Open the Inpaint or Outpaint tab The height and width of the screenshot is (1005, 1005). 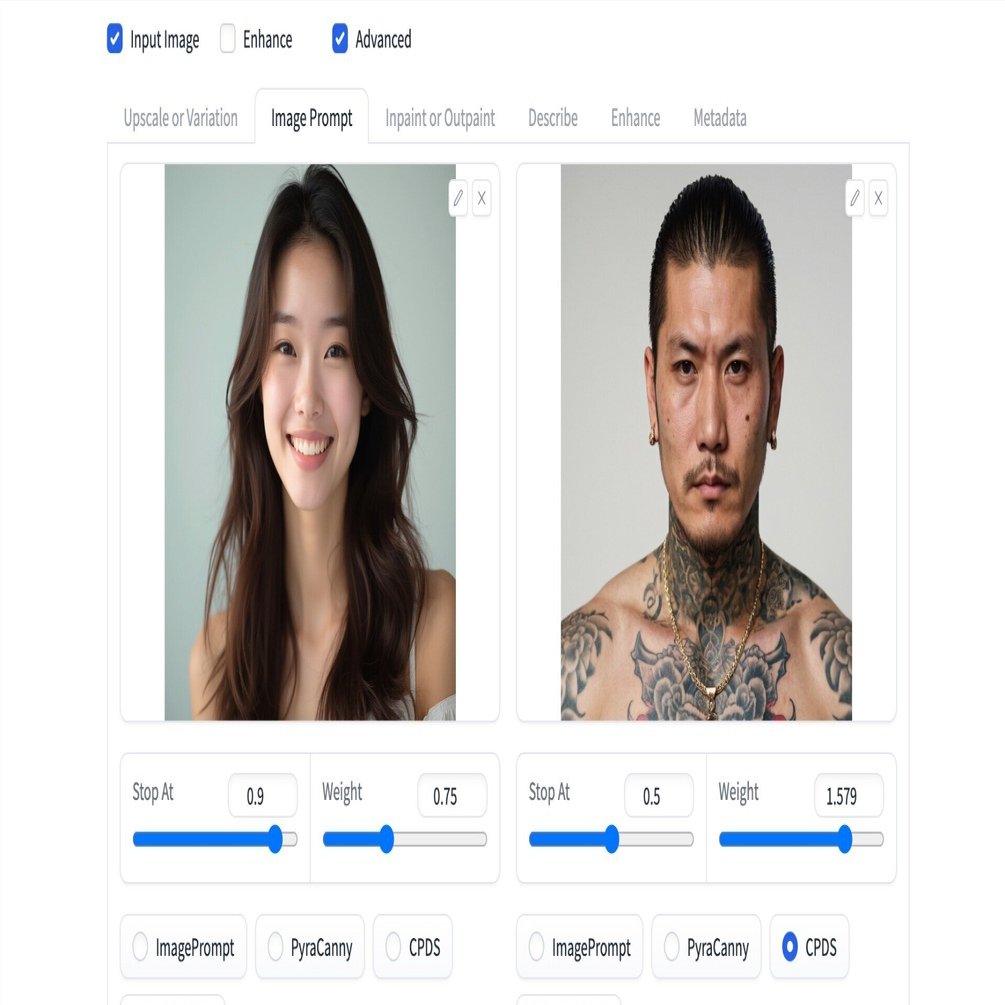point(440,118)
